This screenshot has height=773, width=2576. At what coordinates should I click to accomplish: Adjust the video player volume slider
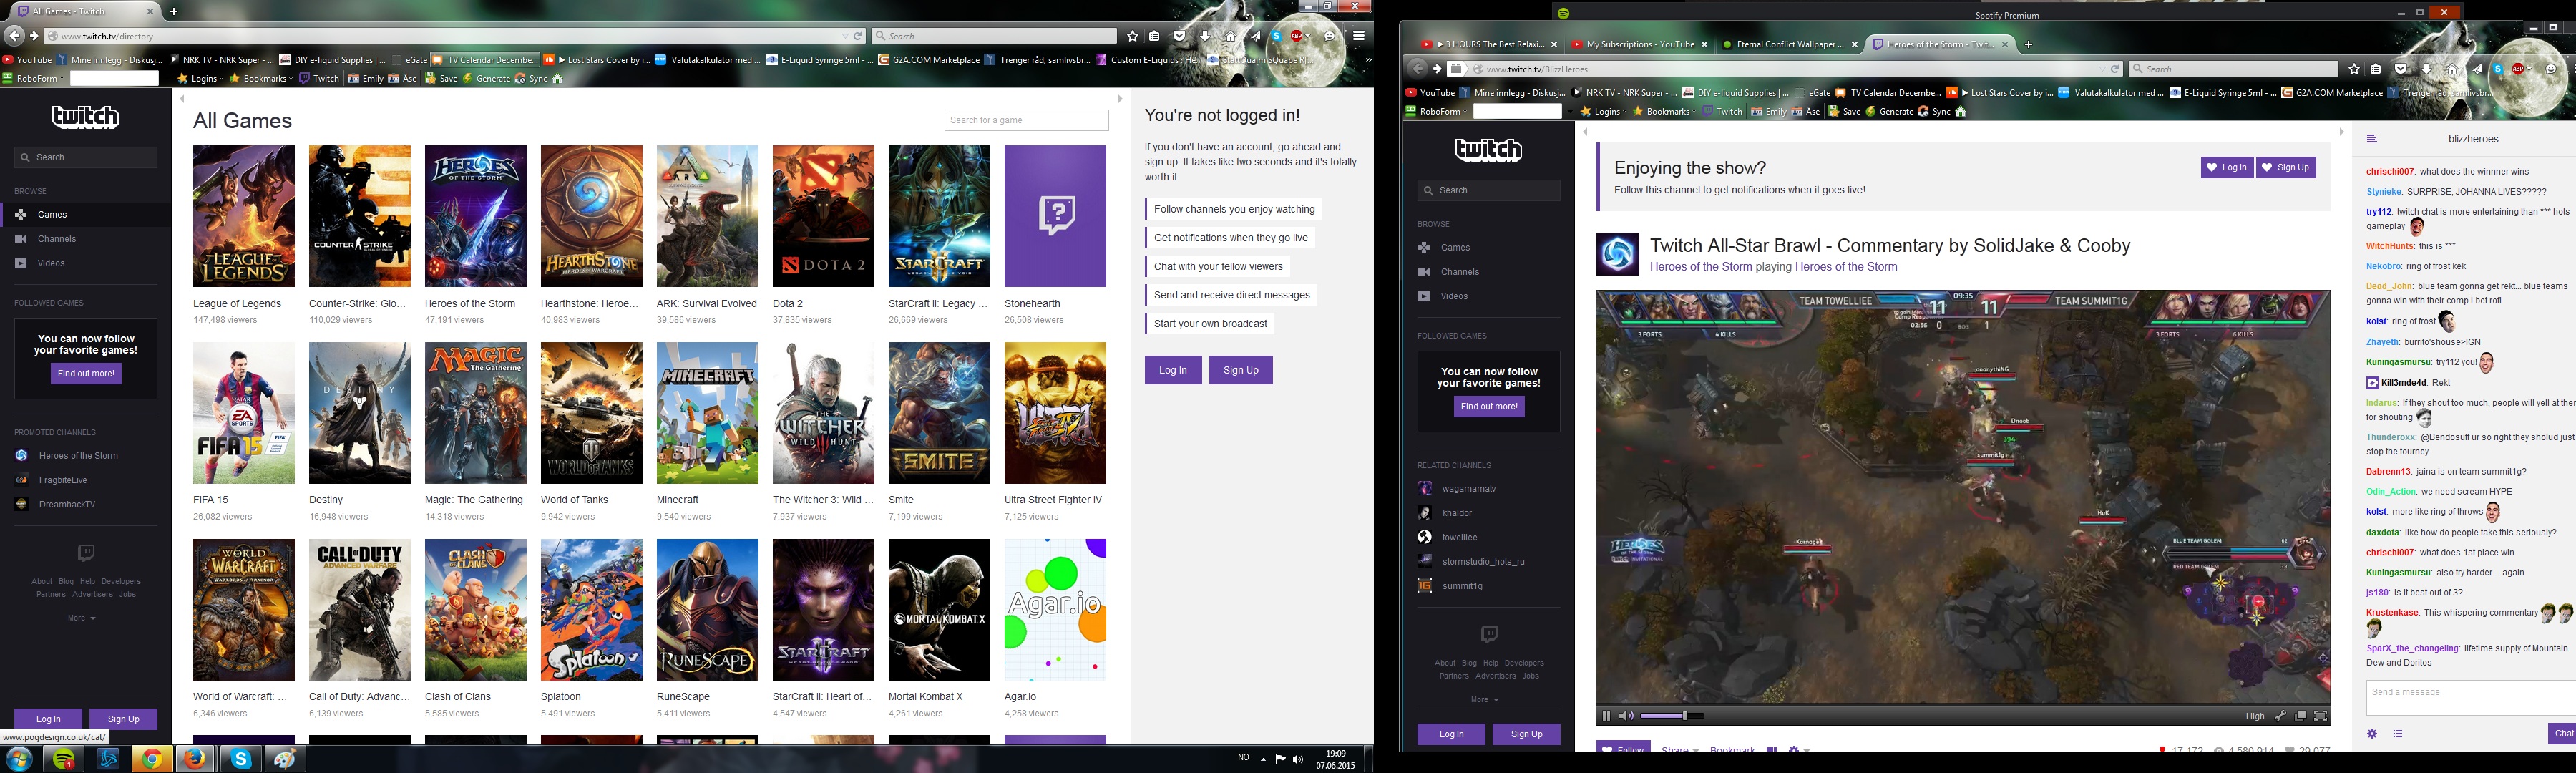tap(1672, 716)
